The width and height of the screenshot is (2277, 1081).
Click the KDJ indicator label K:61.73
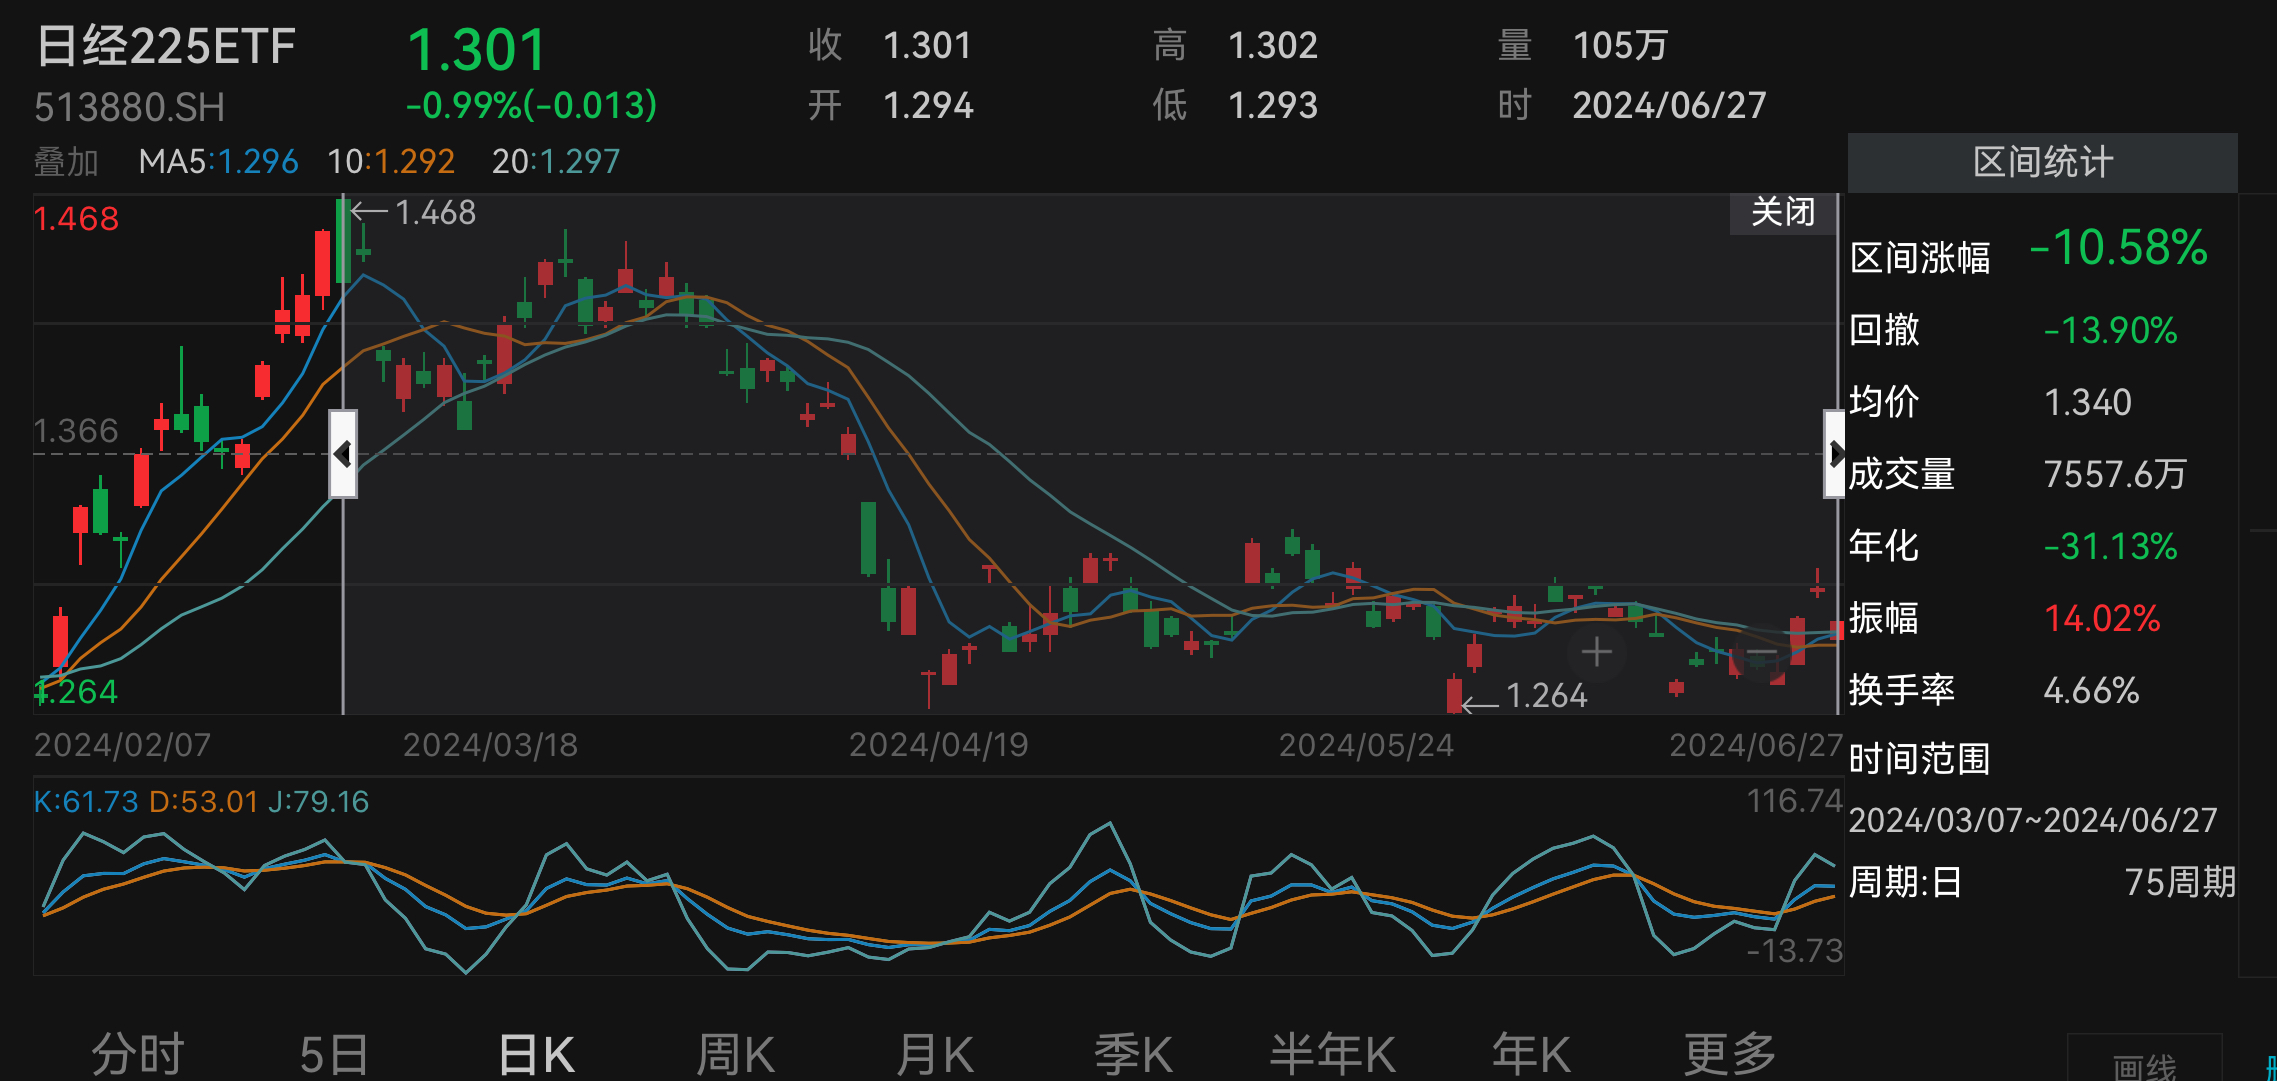coord(86,802)
